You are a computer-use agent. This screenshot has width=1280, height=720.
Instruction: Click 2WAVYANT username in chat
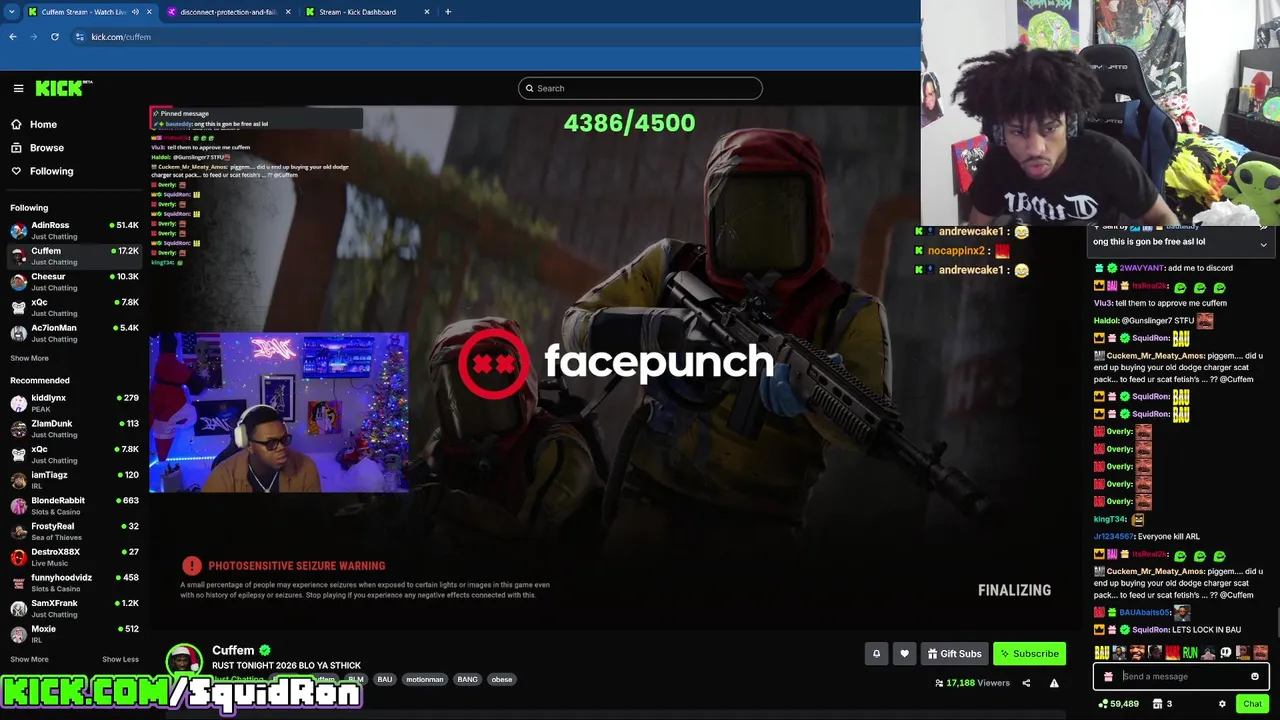coord(1142,268)
